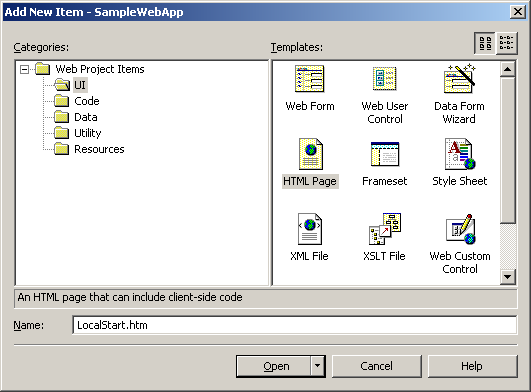The image size is (531, 392).
Task: Choose the Web User Control template
Action: [x=384, y=79]
